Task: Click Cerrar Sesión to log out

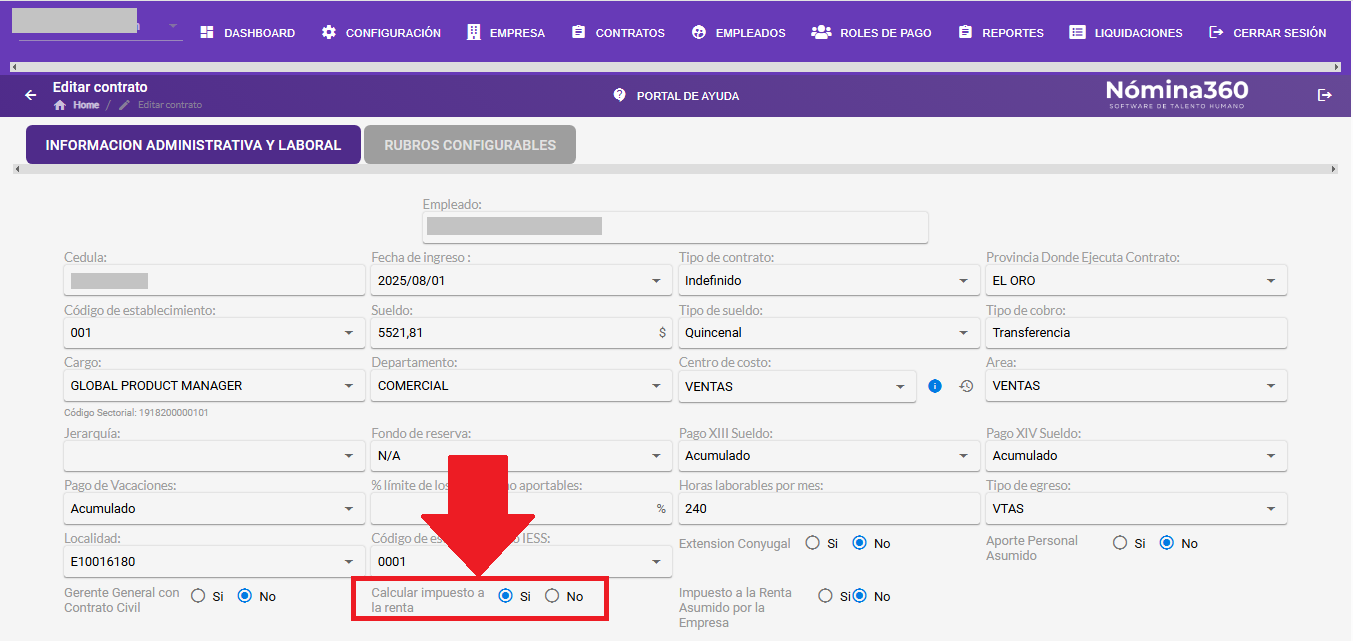Action: 1267,33
